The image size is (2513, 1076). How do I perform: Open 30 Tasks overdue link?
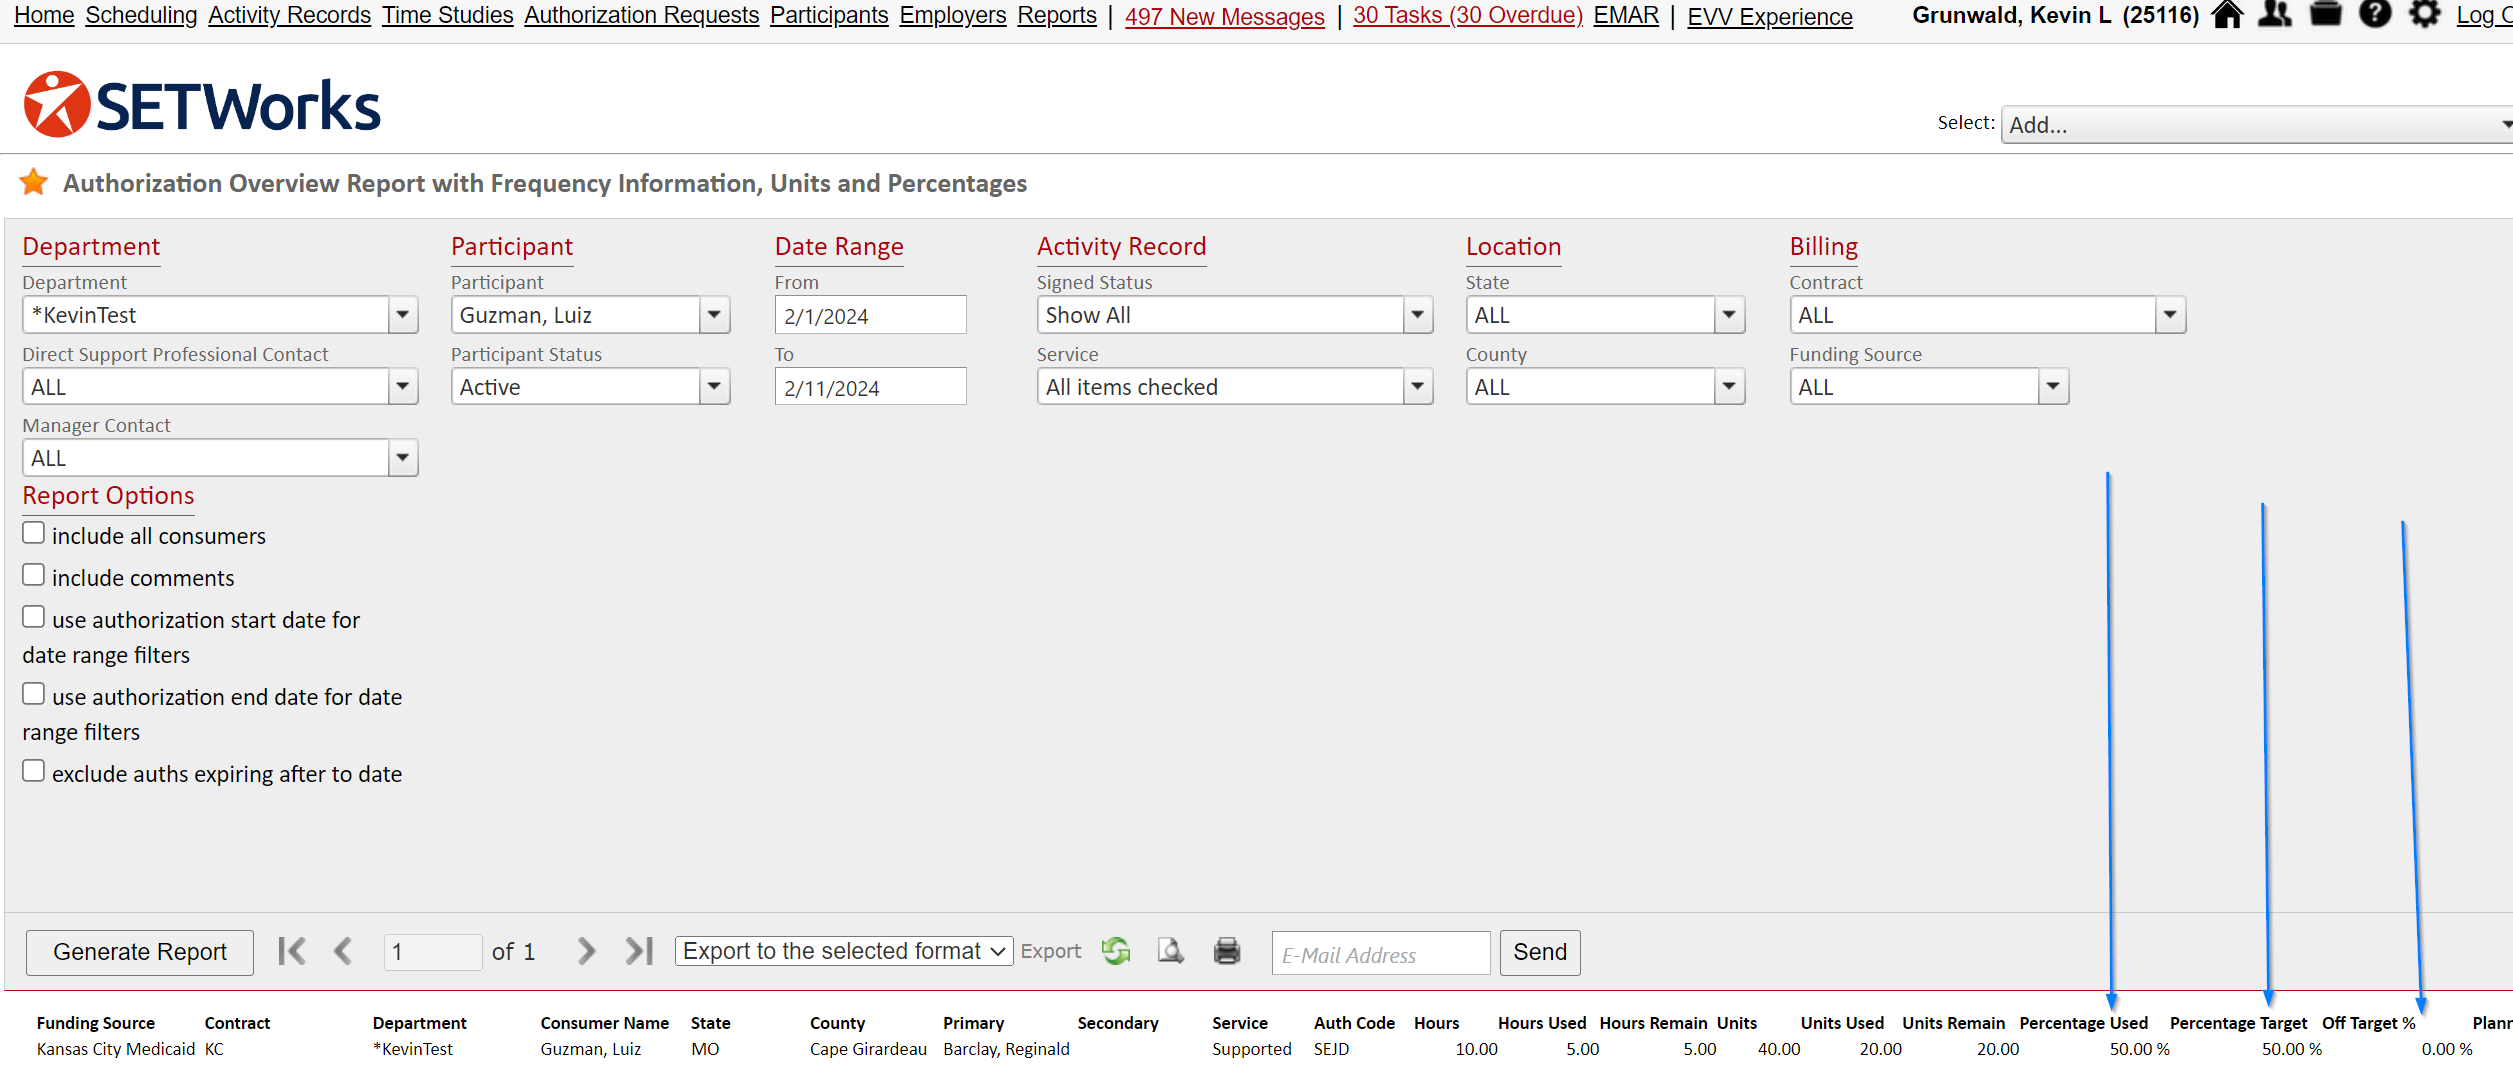pyautogui.click(x=1467, y=15)
